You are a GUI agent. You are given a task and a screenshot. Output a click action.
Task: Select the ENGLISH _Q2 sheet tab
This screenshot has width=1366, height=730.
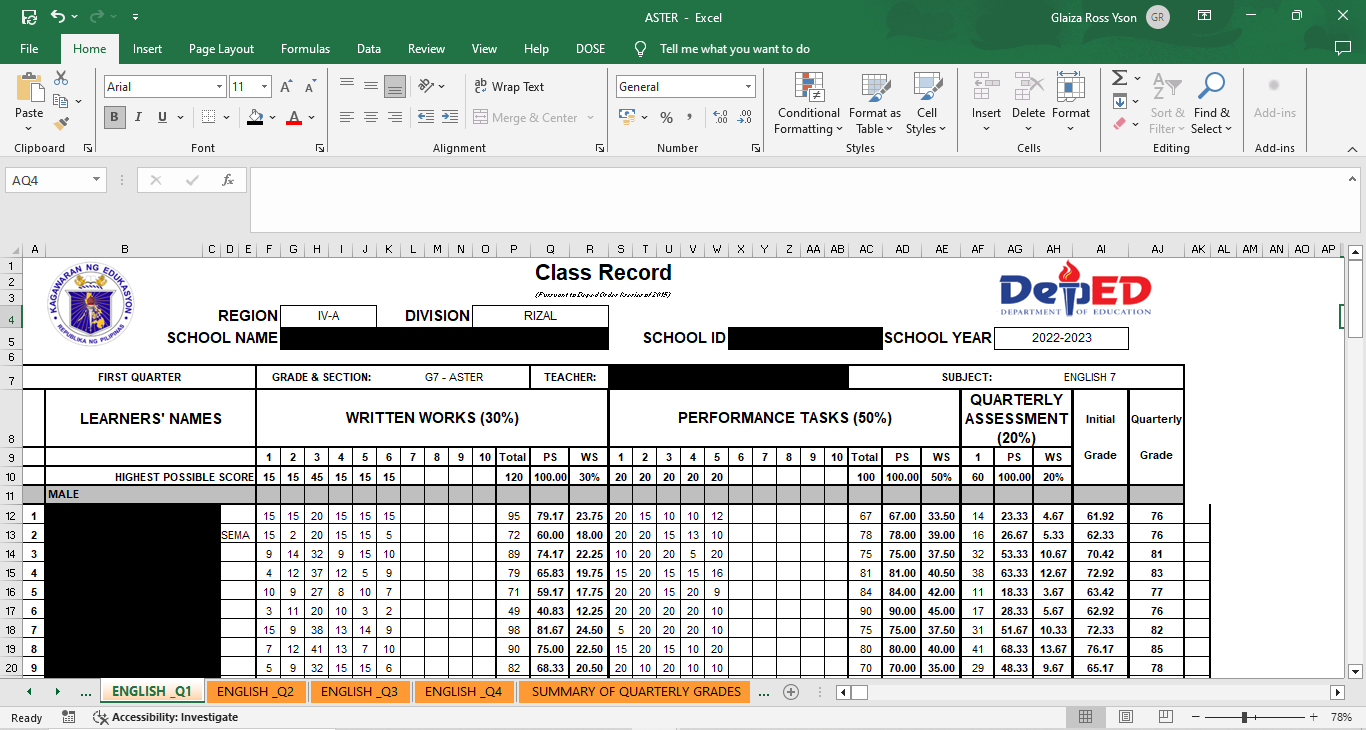coord(256,692)
